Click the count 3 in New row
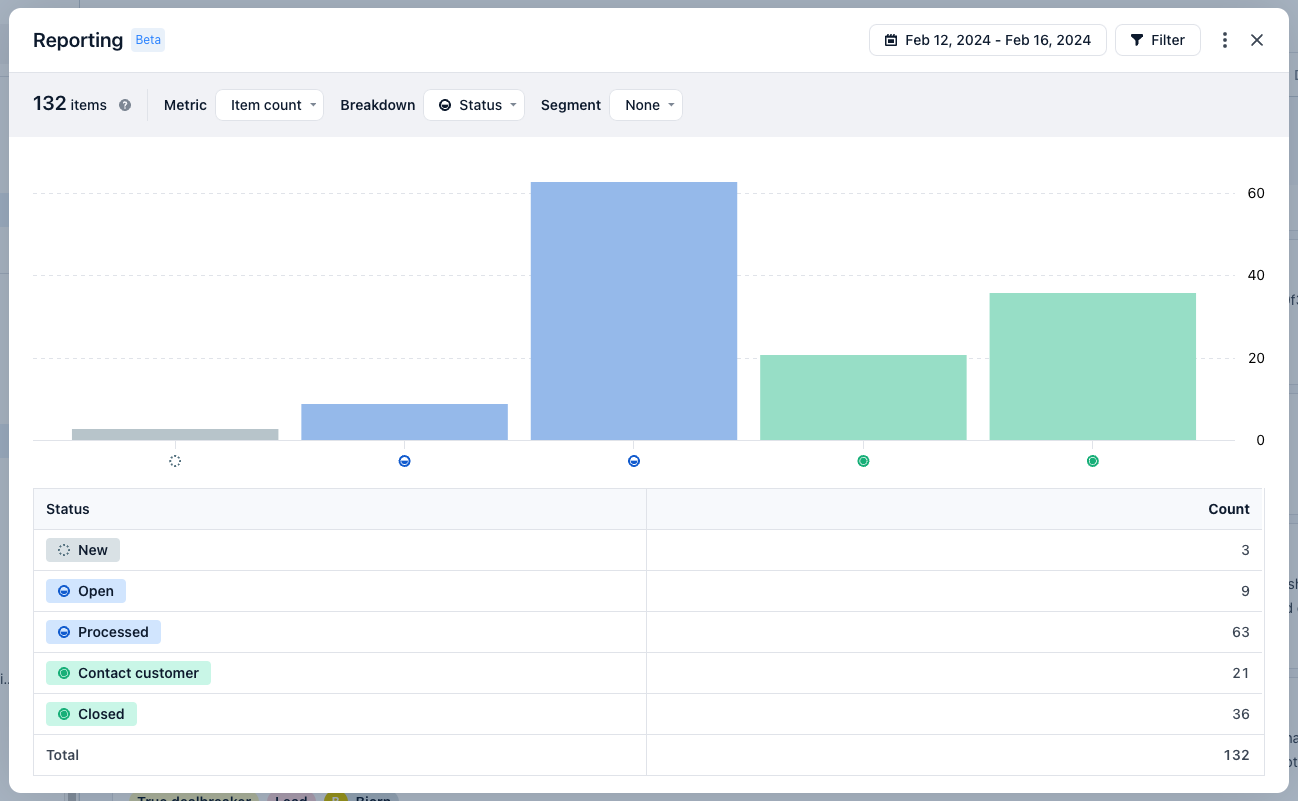Image resolution: width=1298 pixels, height=801 pixels. (1246, 550)
